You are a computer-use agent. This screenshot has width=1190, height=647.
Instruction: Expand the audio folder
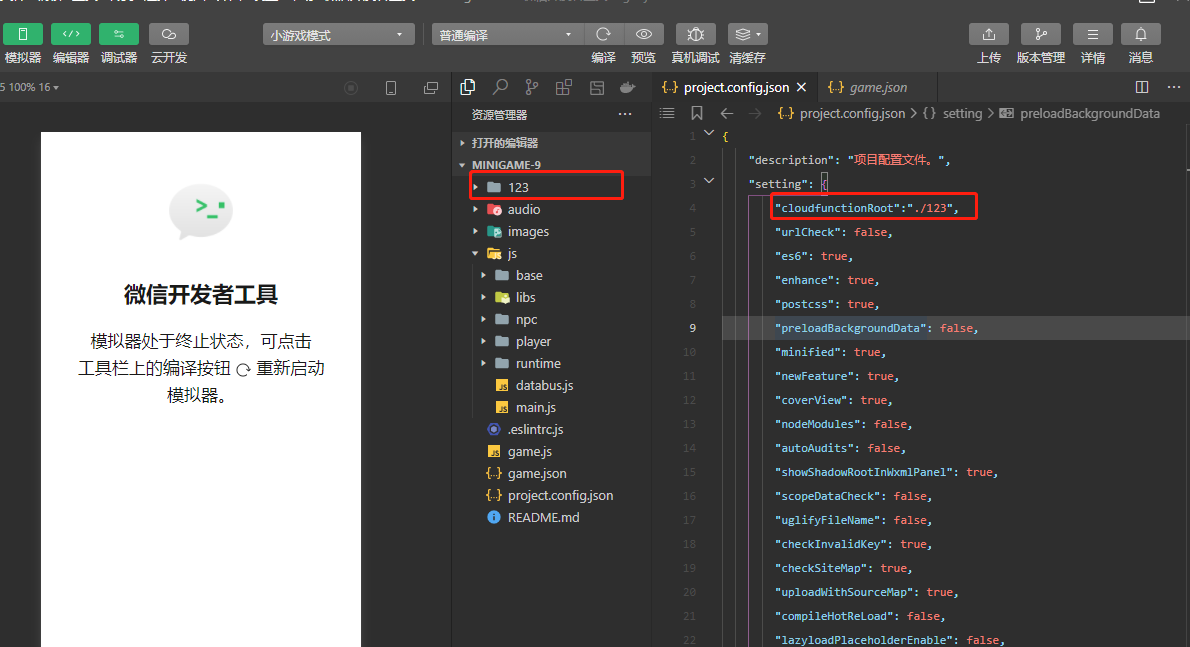click(552, 209)
